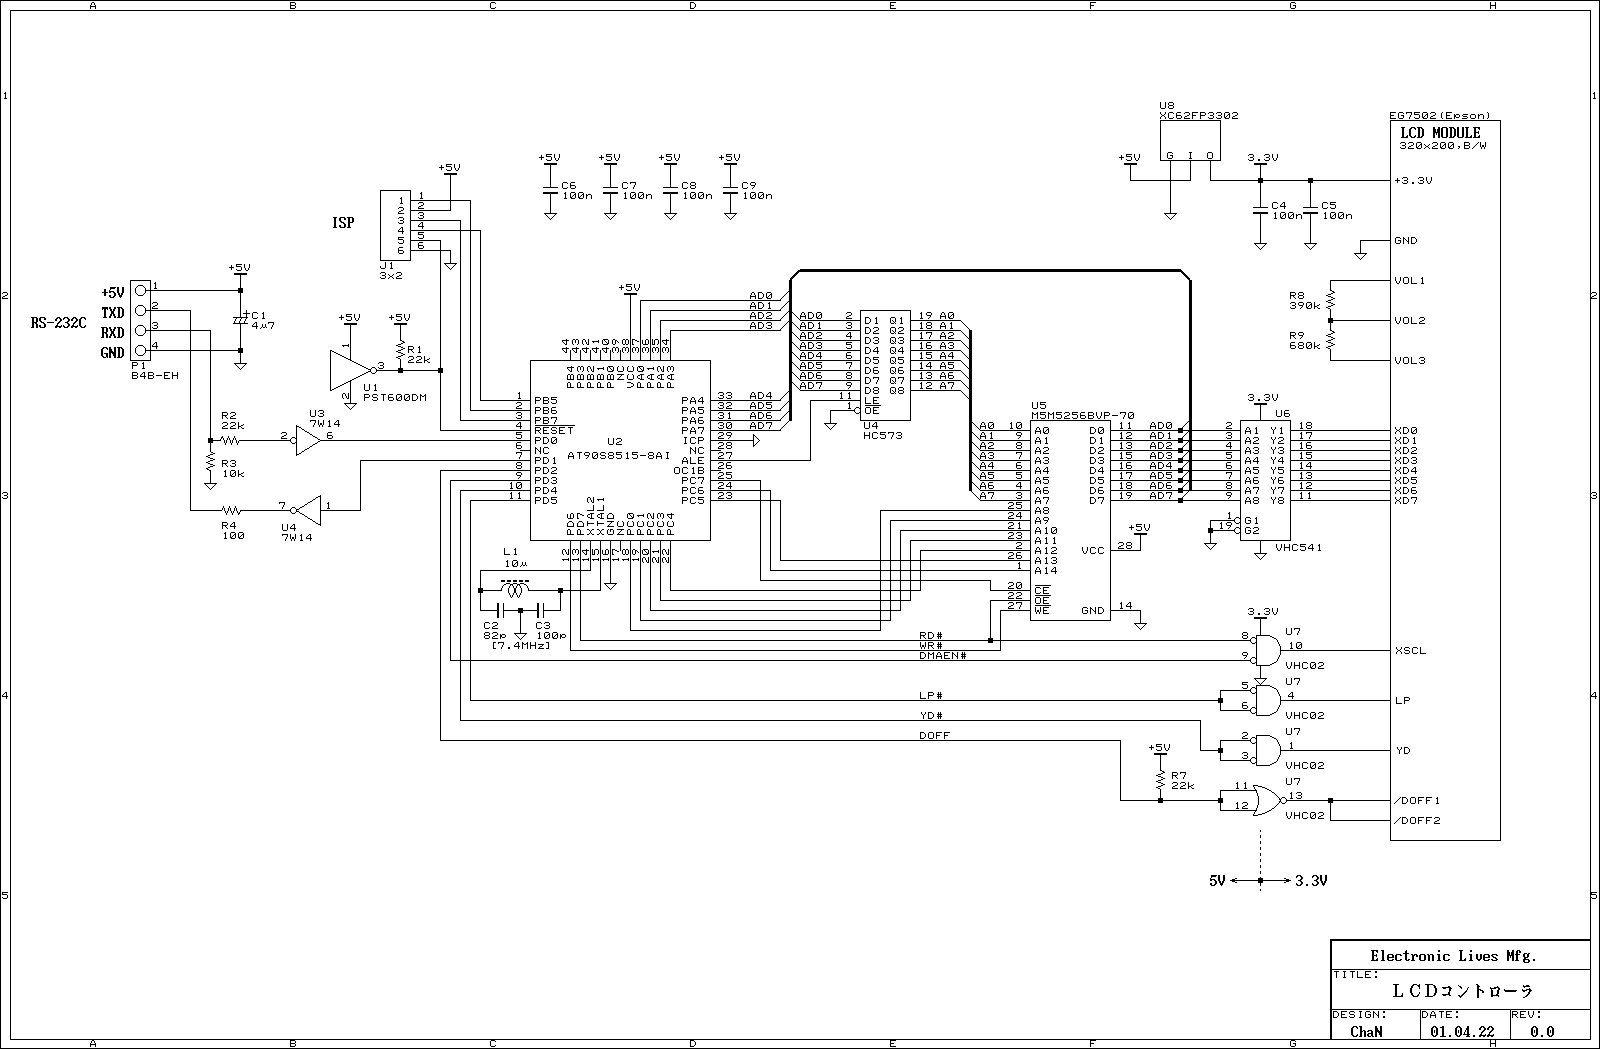Click the U5 M5M5256BVP-70 SRAM chip
Viewport: 1600px width, 1050px height.
(1070, 520)
